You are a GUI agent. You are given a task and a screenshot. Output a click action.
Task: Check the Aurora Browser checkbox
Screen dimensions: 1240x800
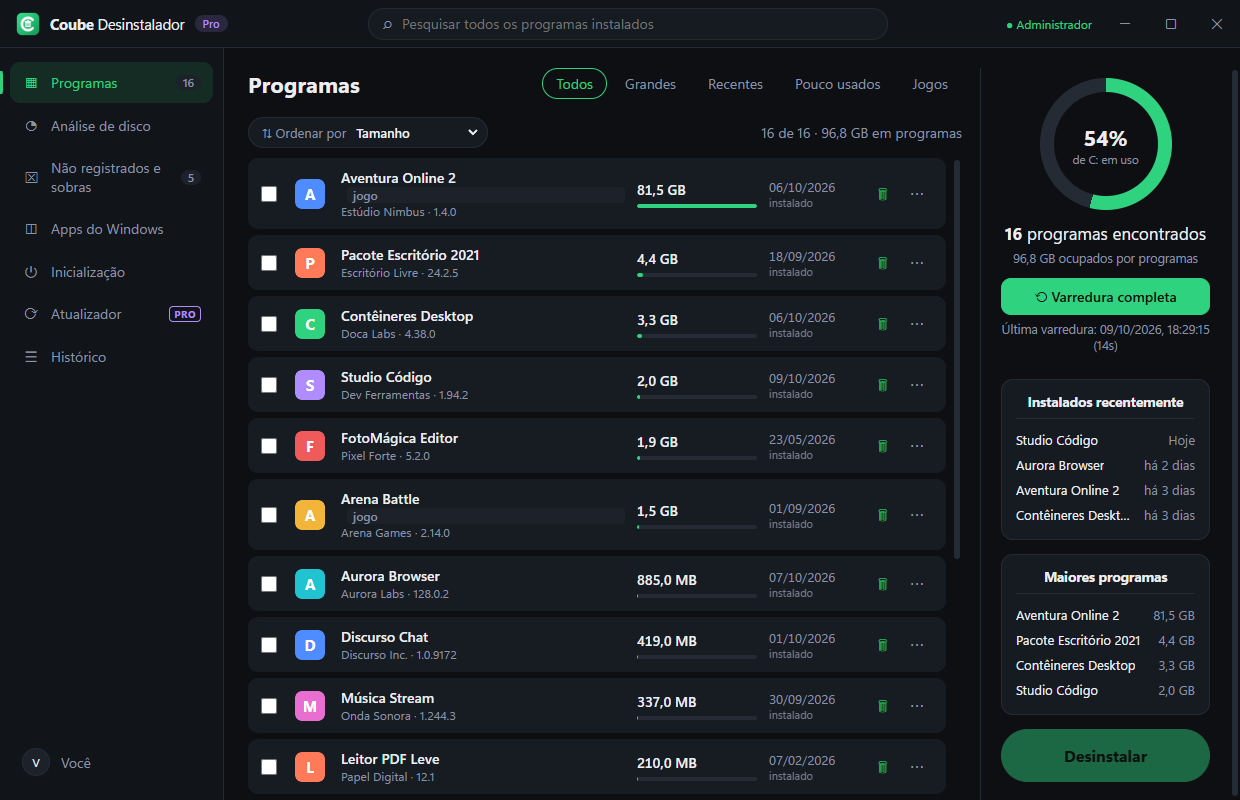[x=269, y=584]
